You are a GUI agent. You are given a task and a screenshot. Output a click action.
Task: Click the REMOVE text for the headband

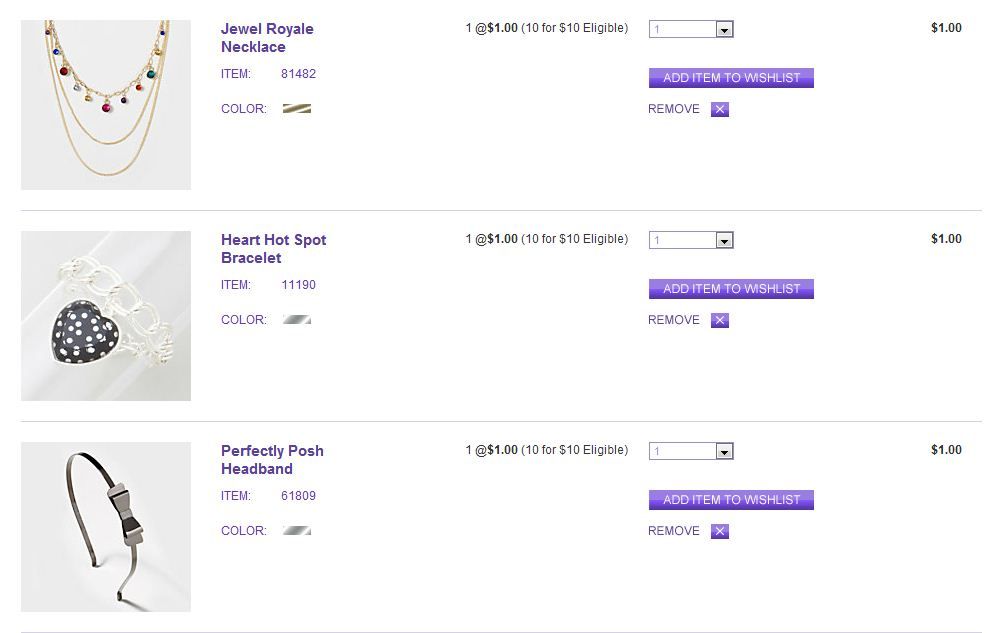674,531
